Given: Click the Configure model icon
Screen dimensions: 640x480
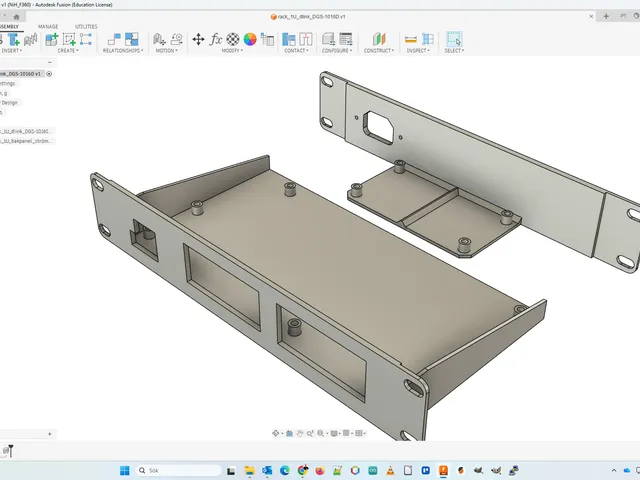Looking at the screenshot, I should pyautogui.click(x=328, y=40).
